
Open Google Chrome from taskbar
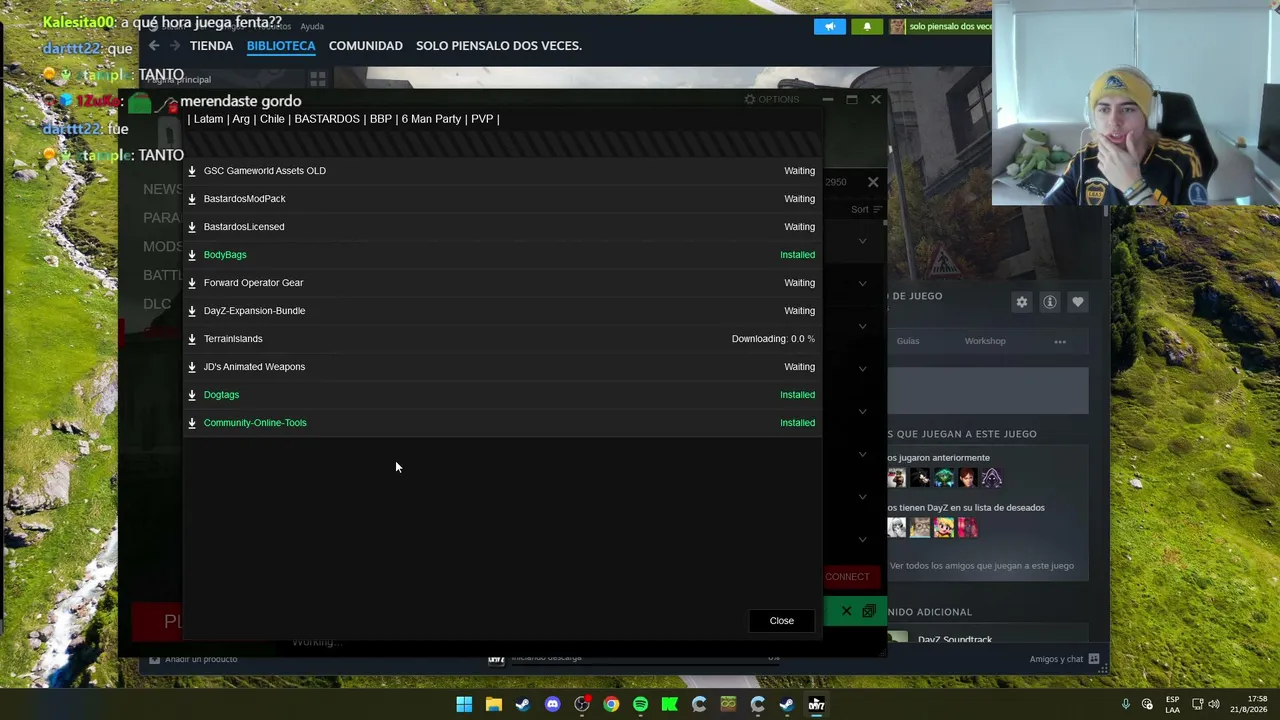[x=611, y=705]
